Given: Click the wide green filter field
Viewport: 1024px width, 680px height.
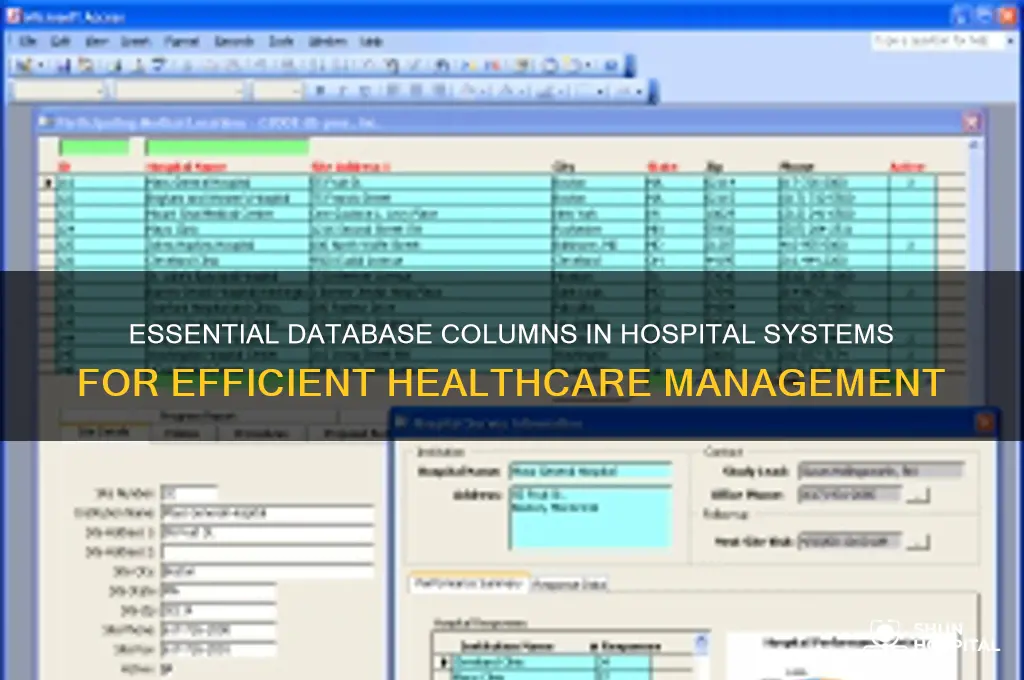Looking at the screenshot, I should point(227,147).
